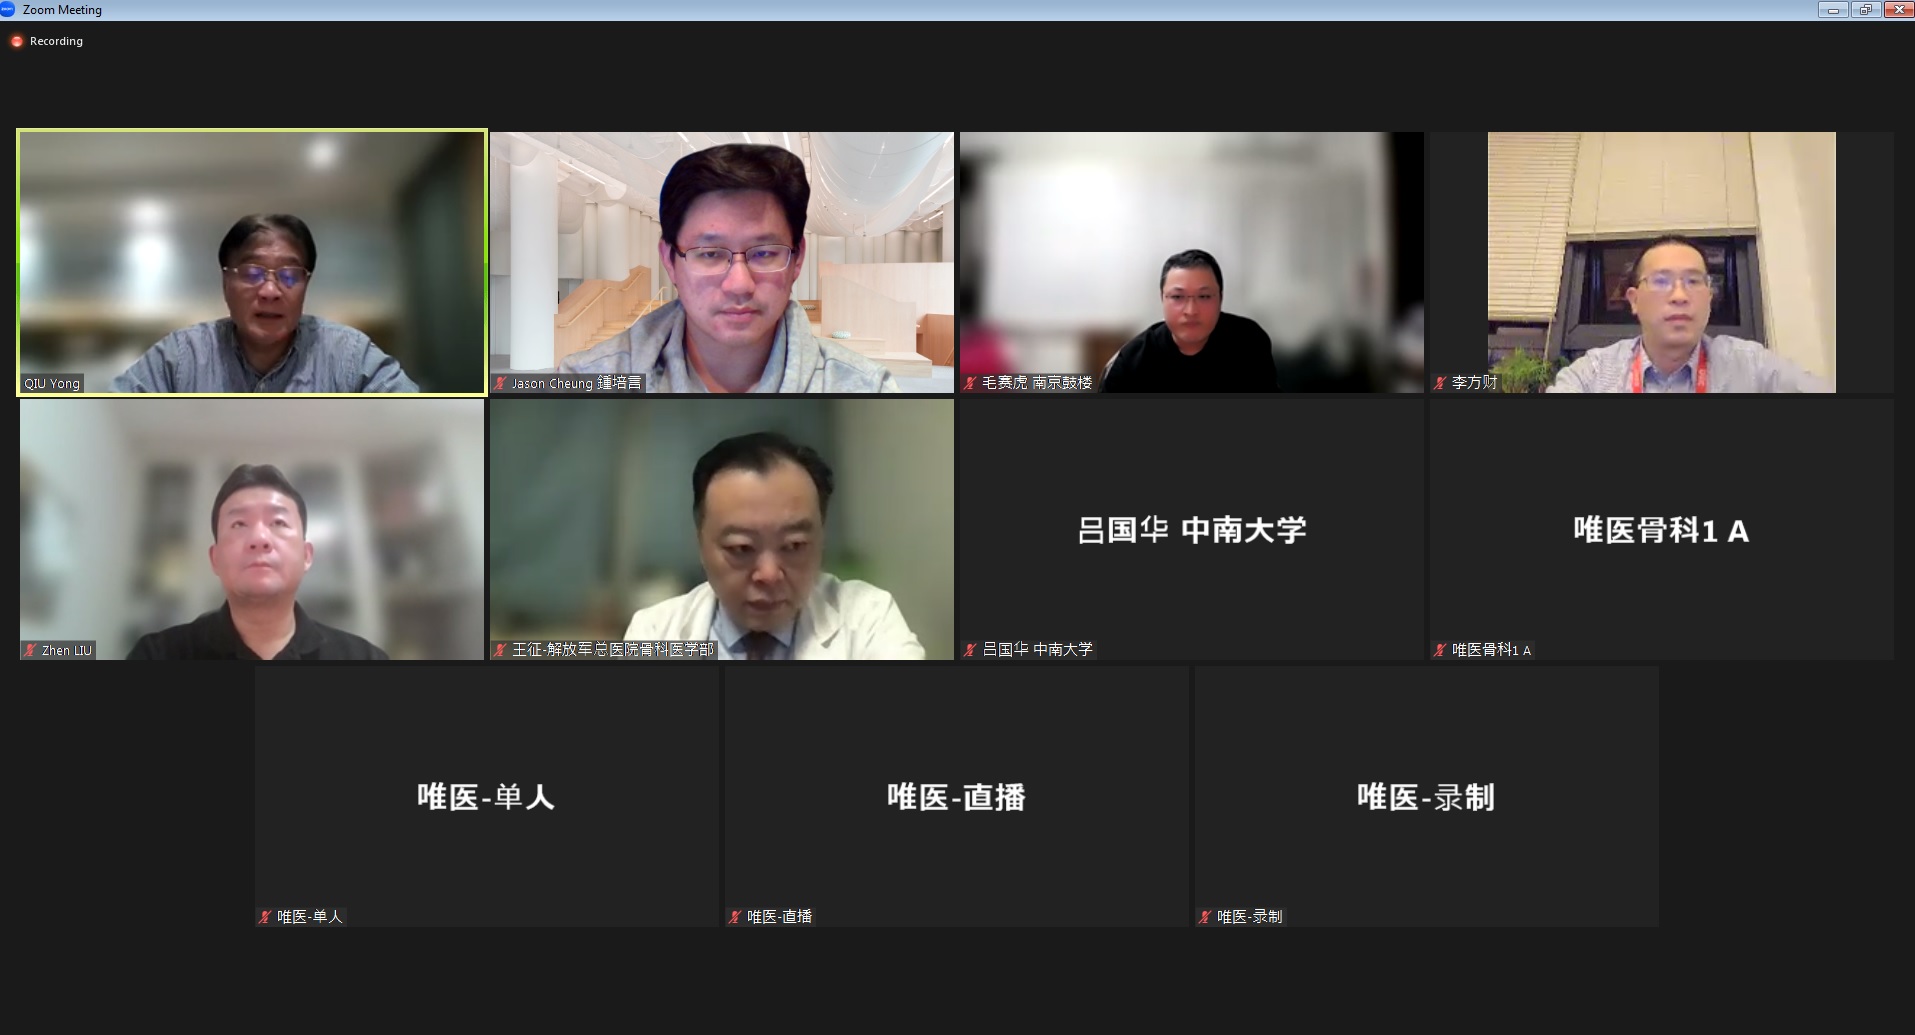Viewport: 1915px width, 1035px height.
Task: Restore down the Zoom Meeting window
Action: [1865, 10]
